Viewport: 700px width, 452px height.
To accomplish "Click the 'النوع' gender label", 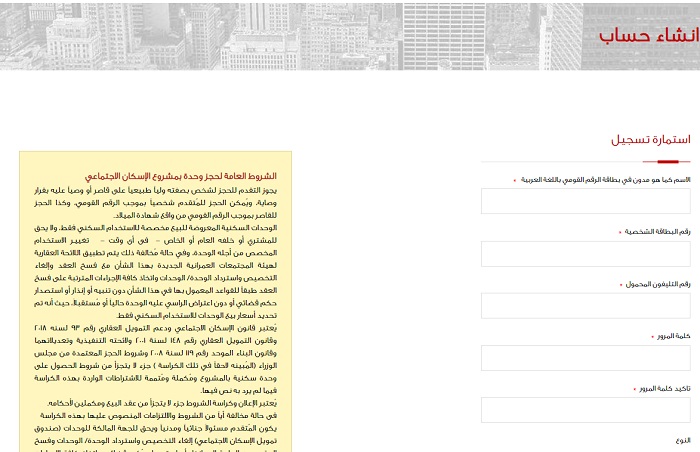I will tap(682, 440).
